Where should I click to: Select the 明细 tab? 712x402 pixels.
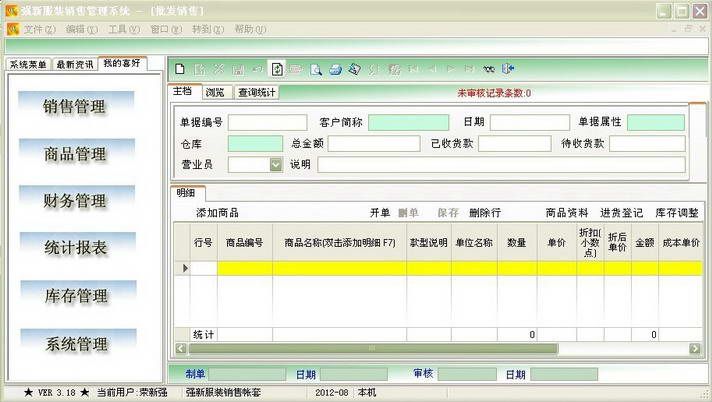click(x=186, y=193)
